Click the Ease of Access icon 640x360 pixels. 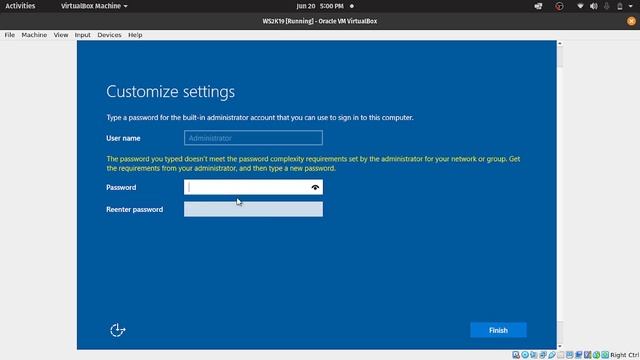pyautogui.click(x=118, y=330)
